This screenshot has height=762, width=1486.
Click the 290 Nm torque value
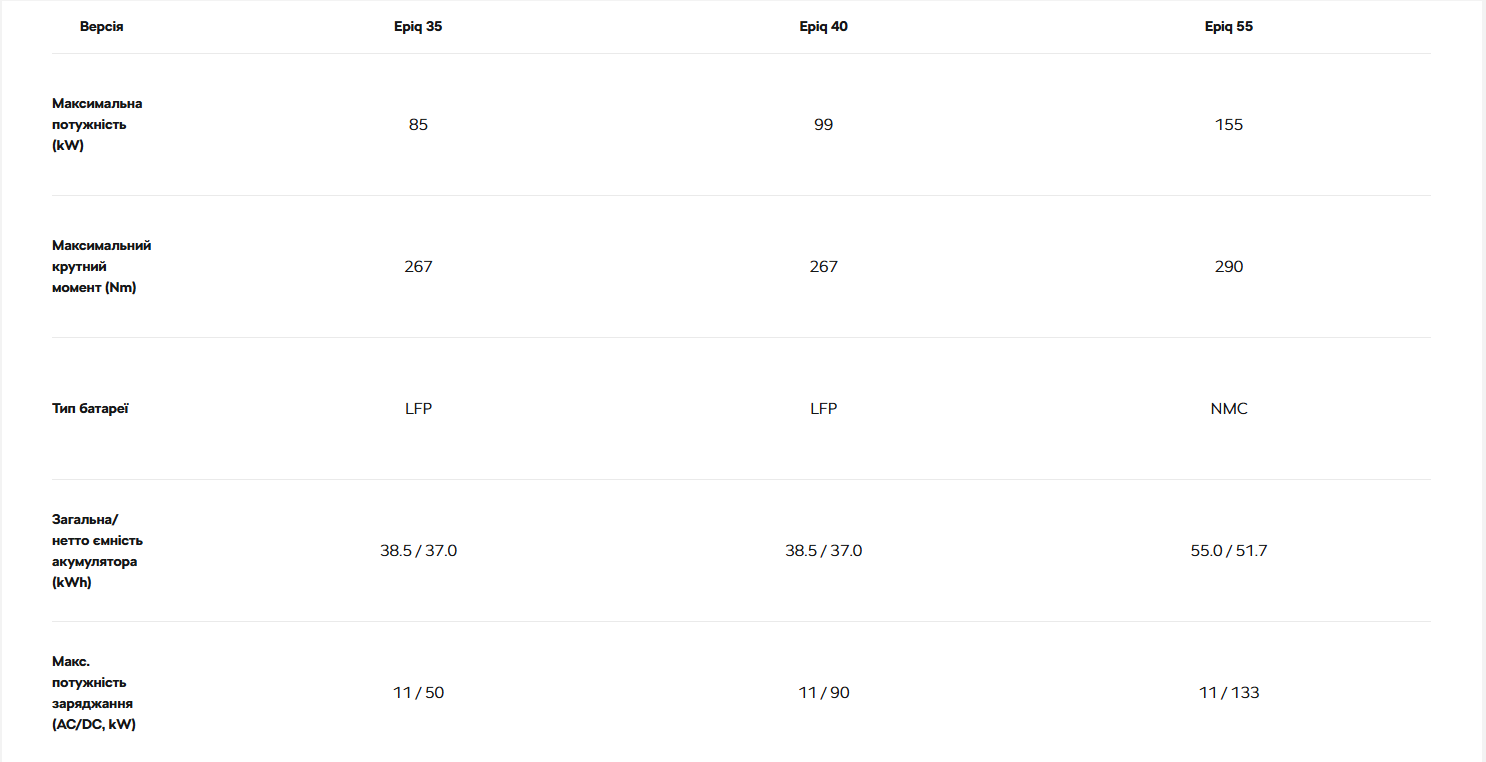point(1228,267)
